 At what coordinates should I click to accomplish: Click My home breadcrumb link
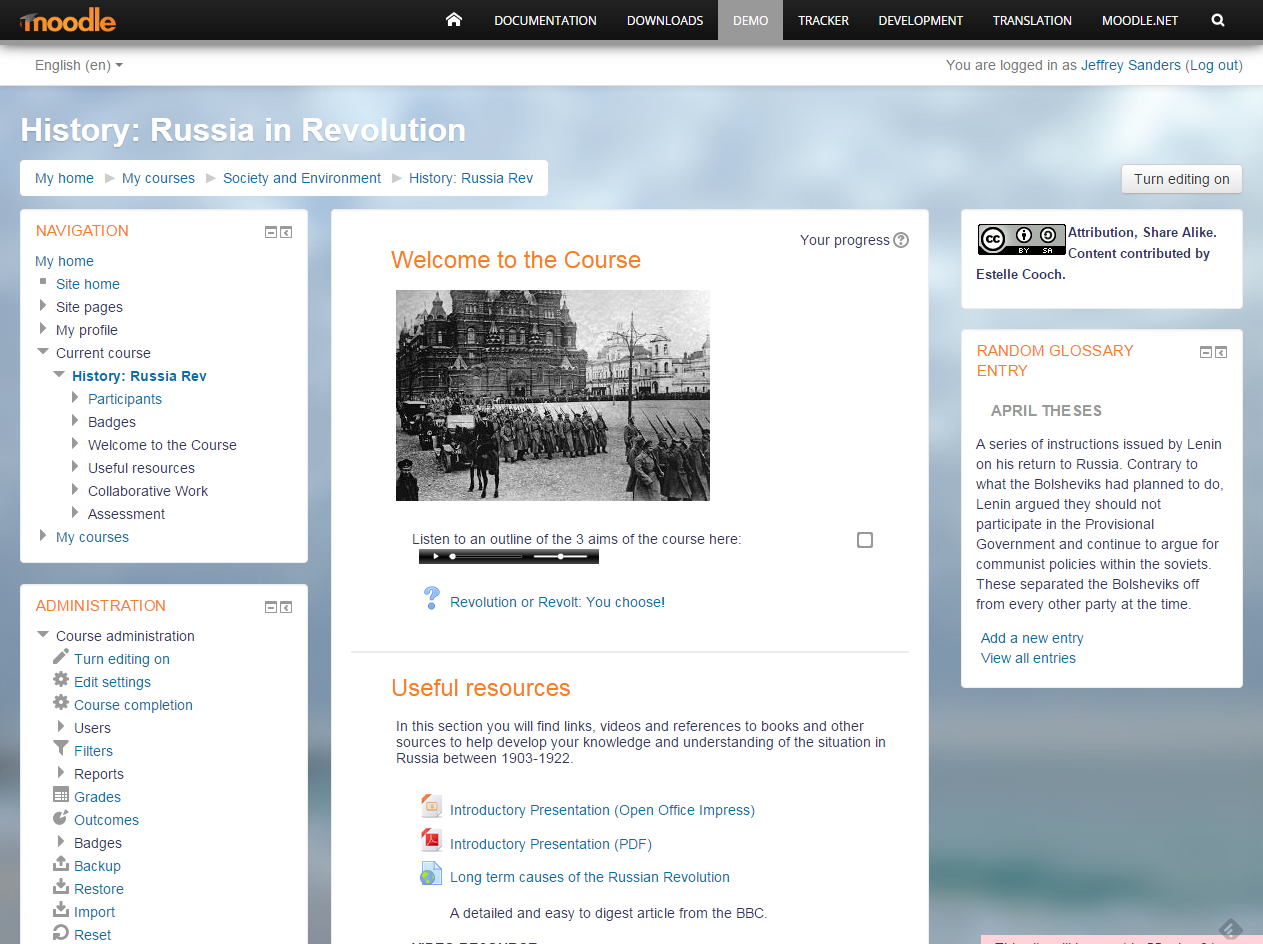(64, 178)
